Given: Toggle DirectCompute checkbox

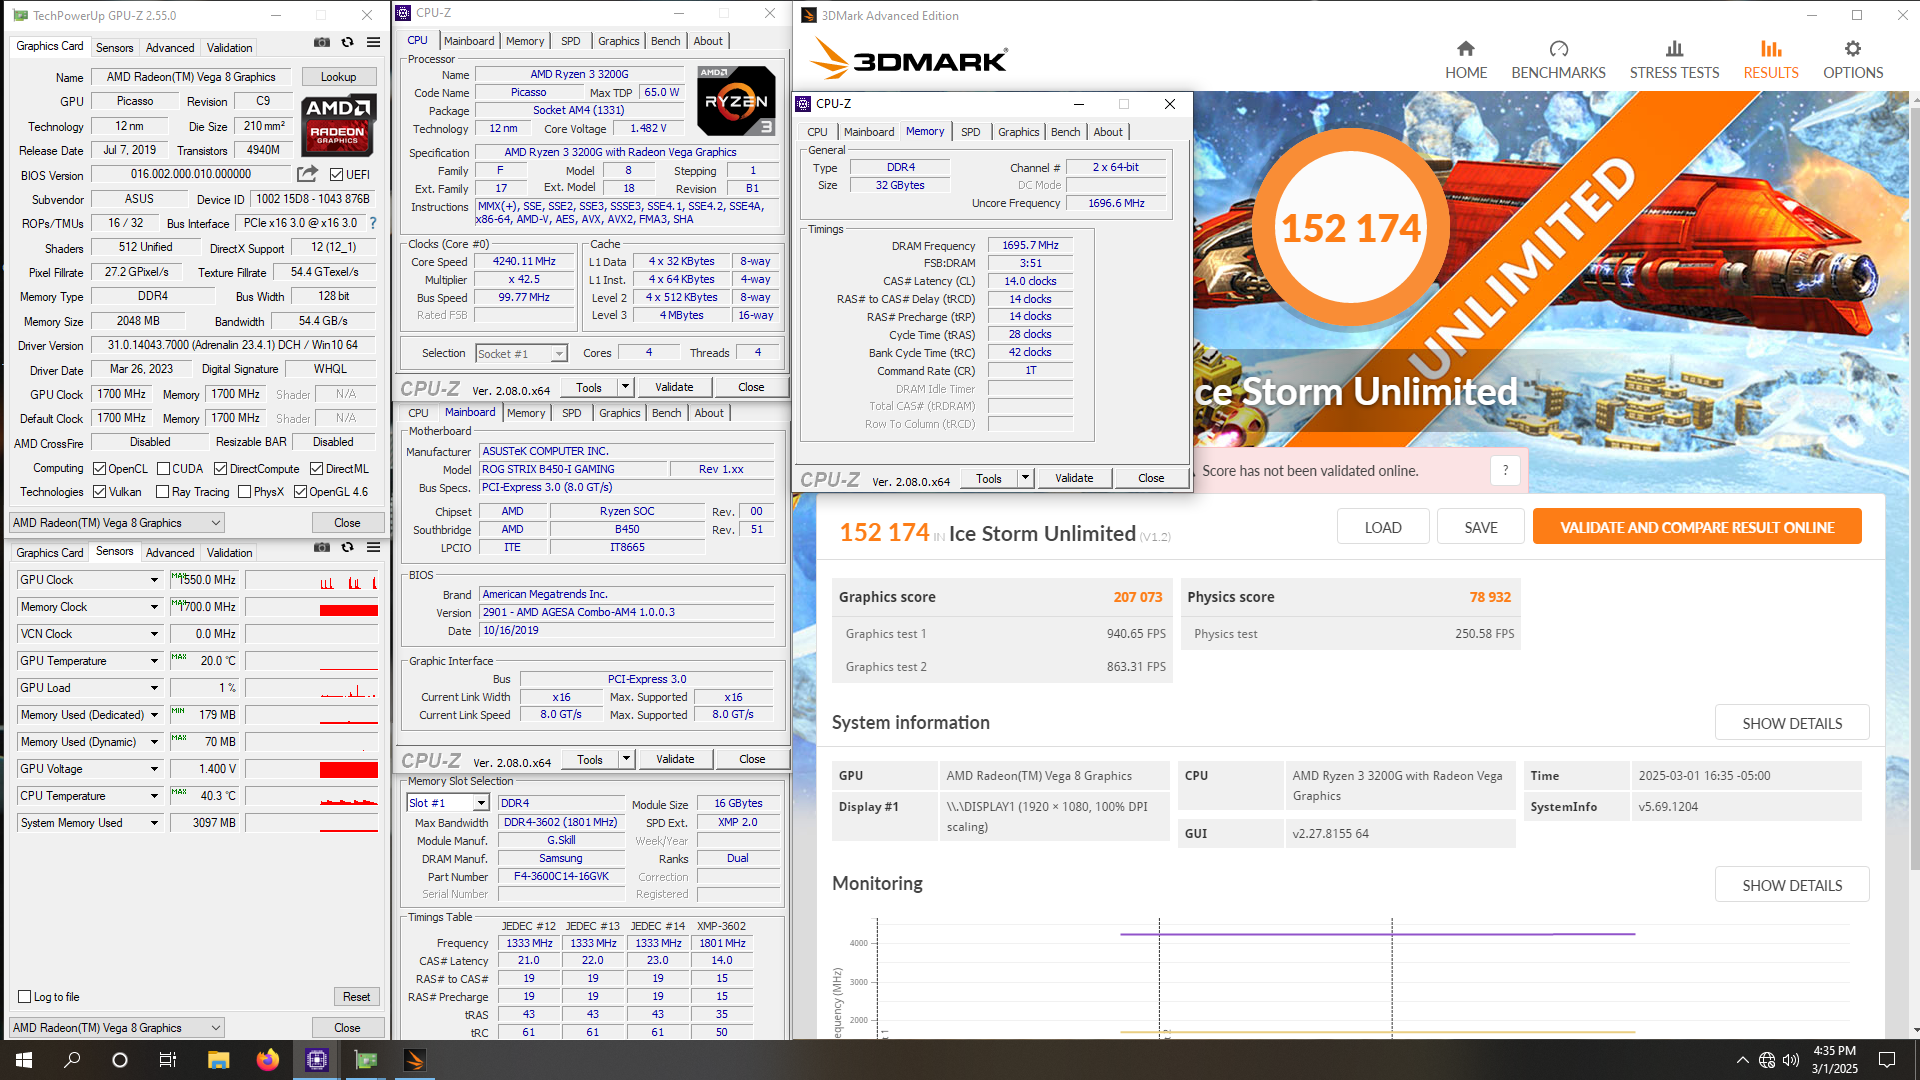Looking at the screenshot, I should (220, 468).
